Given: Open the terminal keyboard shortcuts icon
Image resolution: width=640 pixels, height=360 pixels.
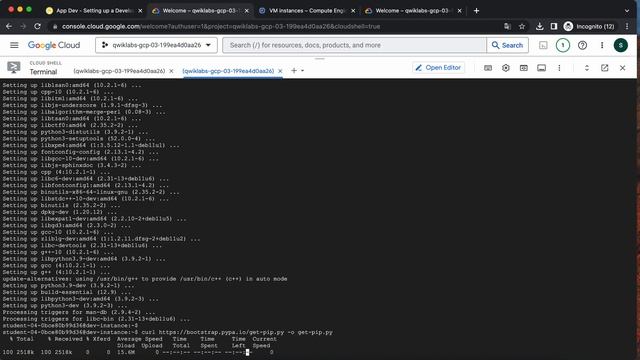Looking at the screenshot, I should tap(488, 68).
